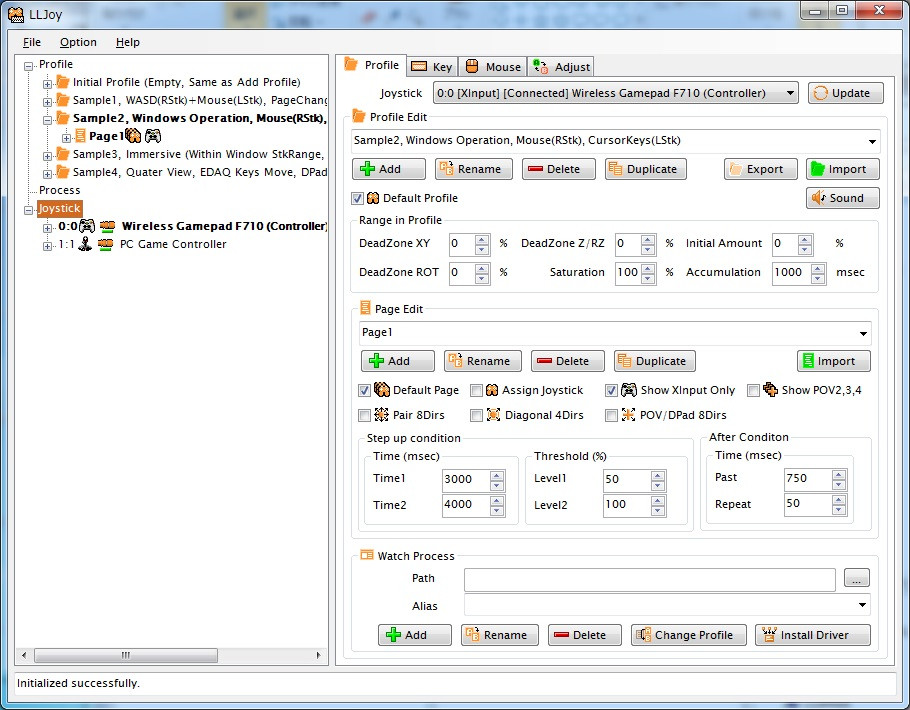
Task: Collapse the Profile tree root node
Action: pyautogui.click(x=28, y=66)
